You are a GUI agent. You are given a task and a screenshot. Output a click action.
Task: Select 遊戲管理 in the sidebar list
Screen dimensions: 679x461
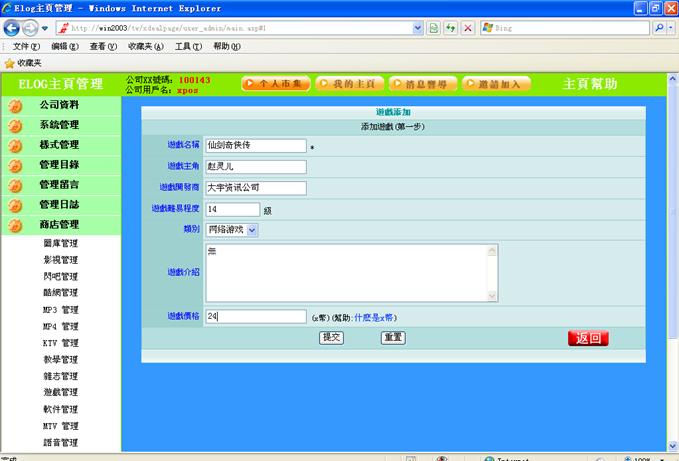pyautogui.click(x=60, y=393)
